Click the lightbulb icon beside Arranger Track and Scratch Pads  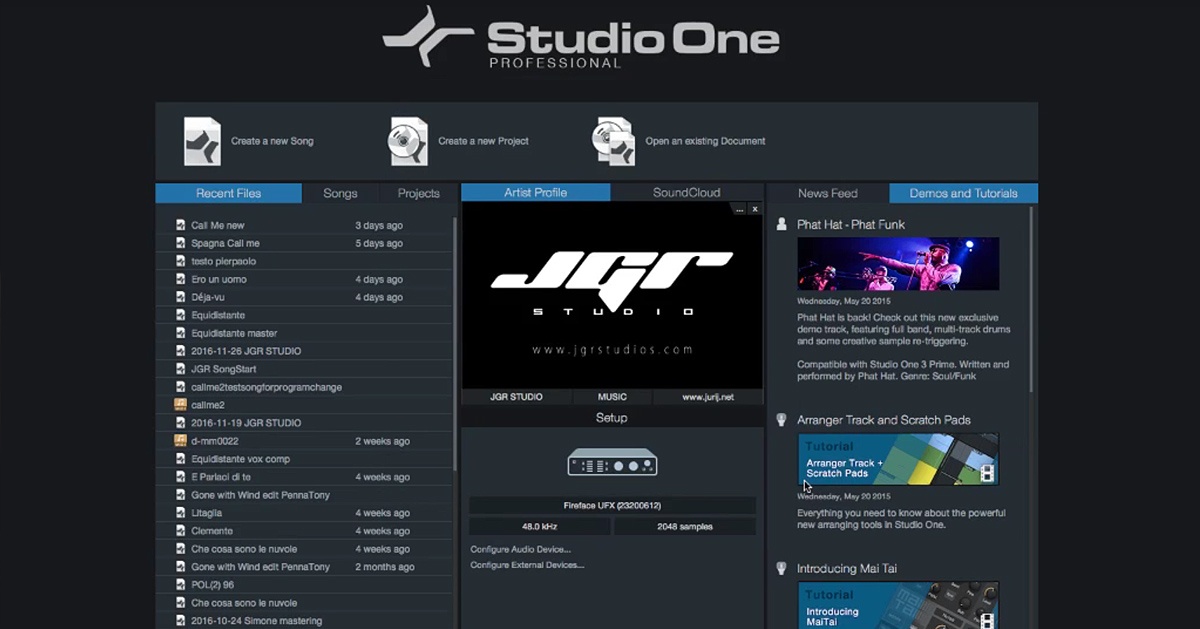(x=782, y=420)
